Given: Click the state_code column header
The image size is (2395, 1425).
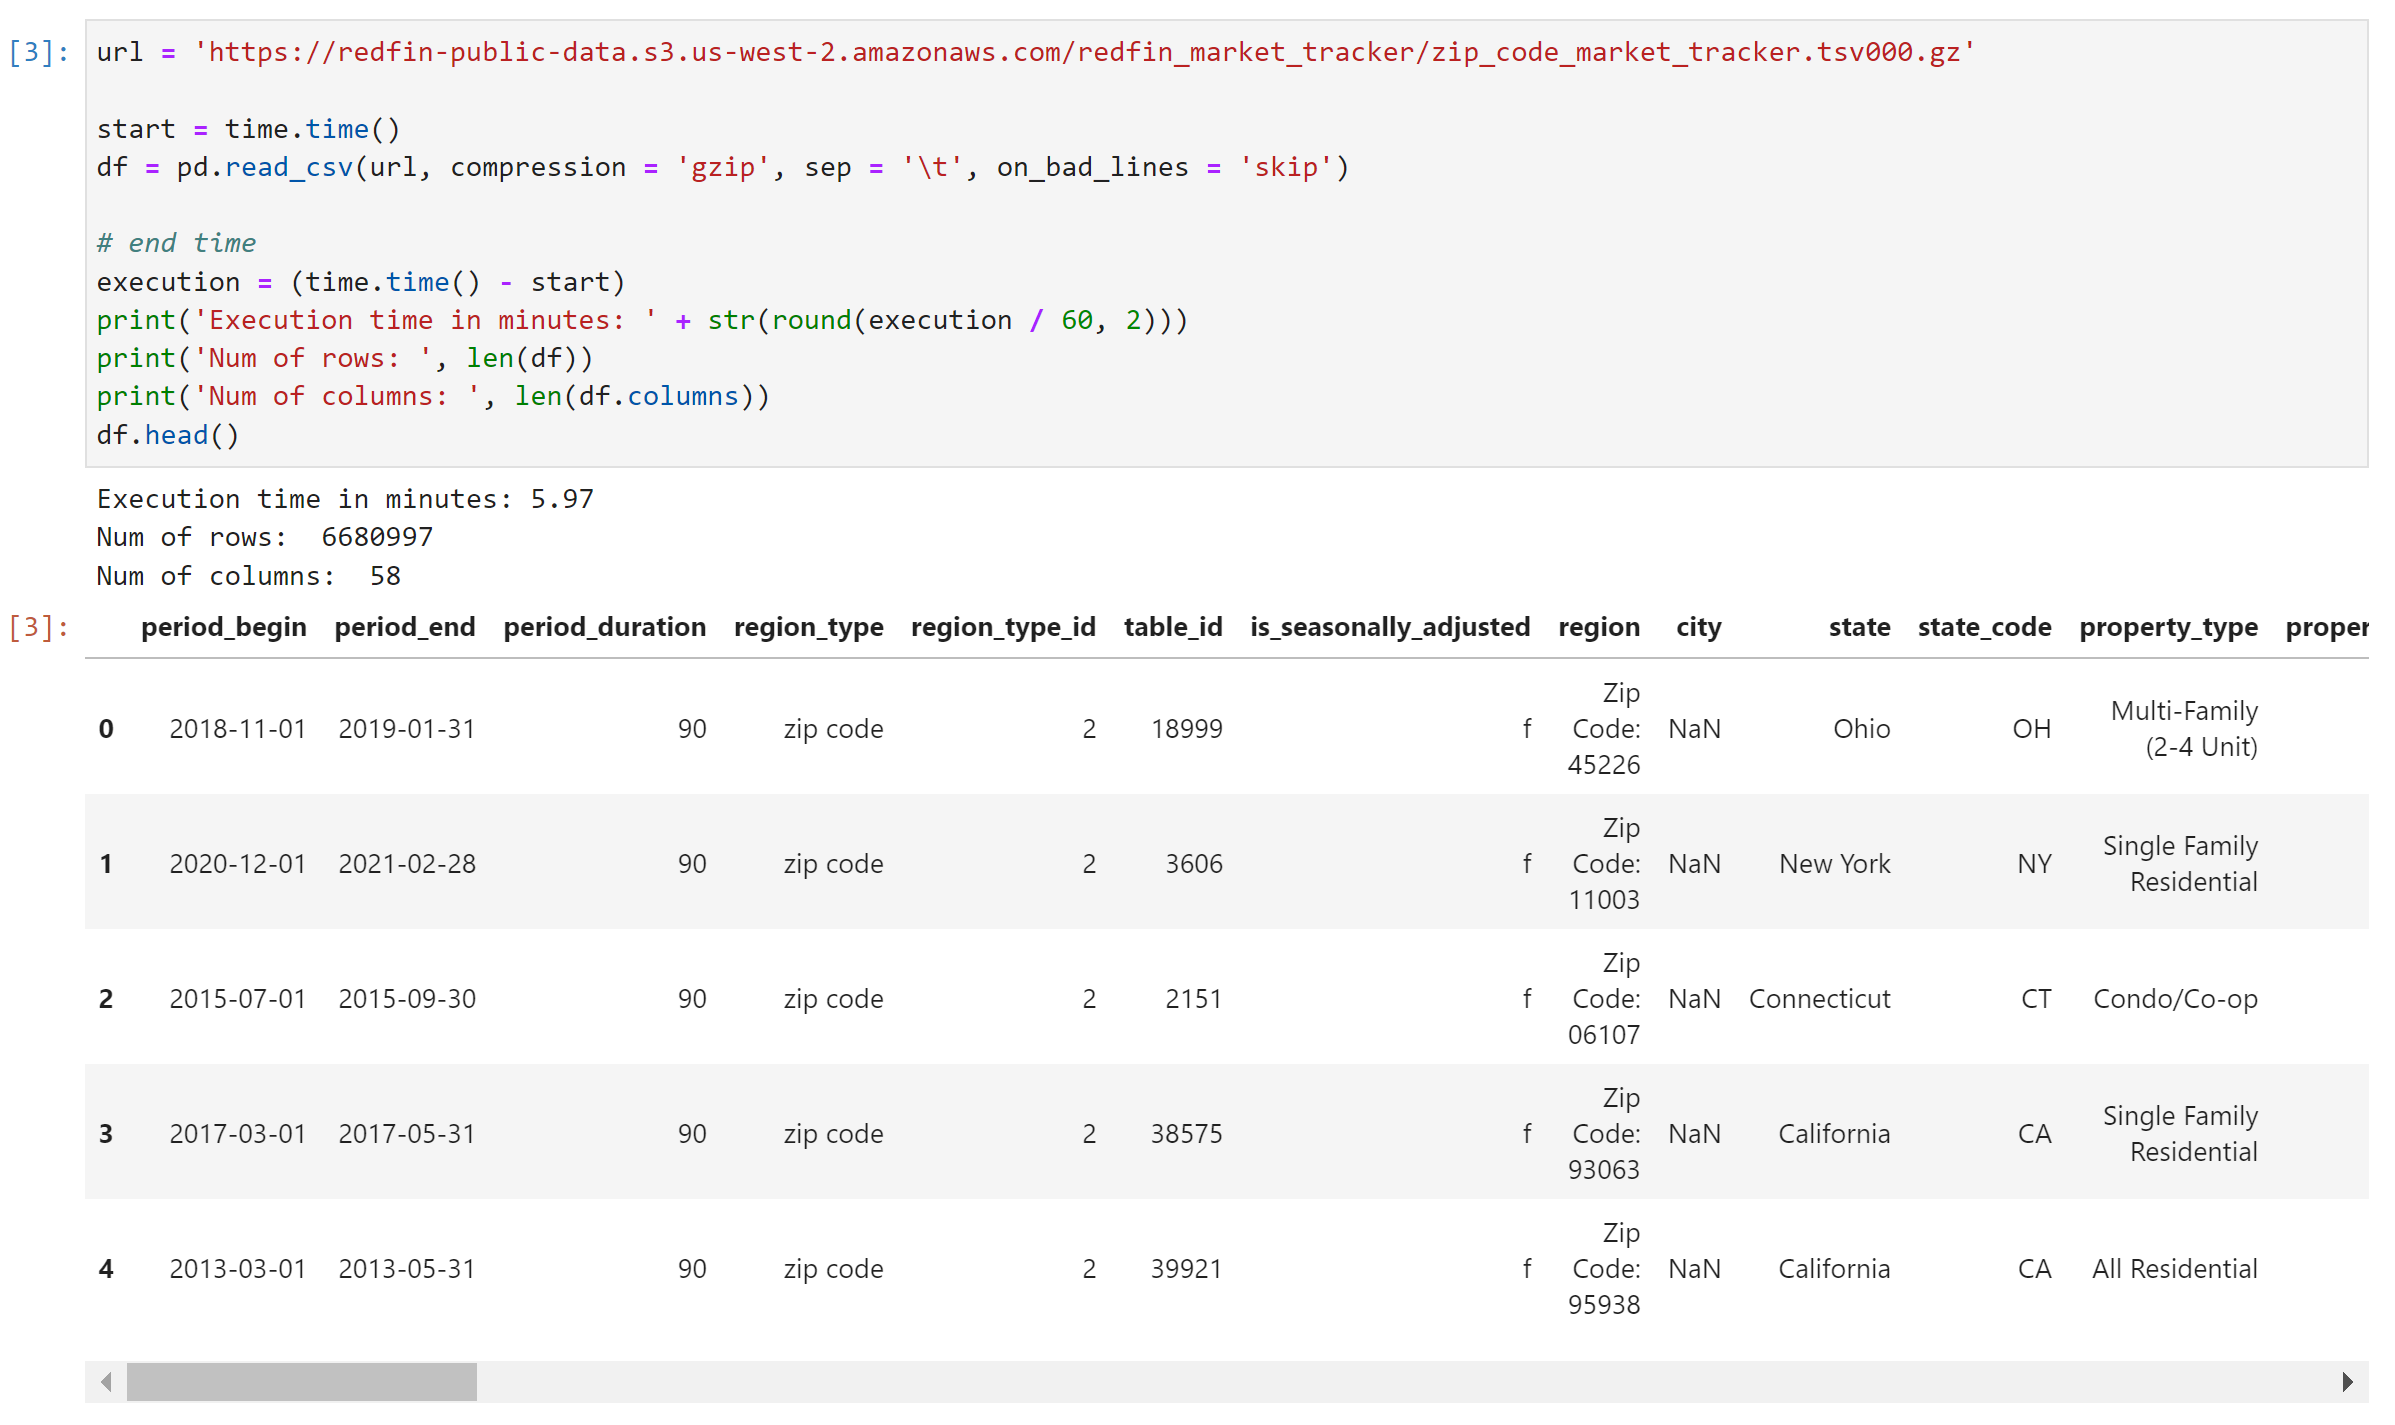Looking at the screenshot, I should click(1983, 627).
